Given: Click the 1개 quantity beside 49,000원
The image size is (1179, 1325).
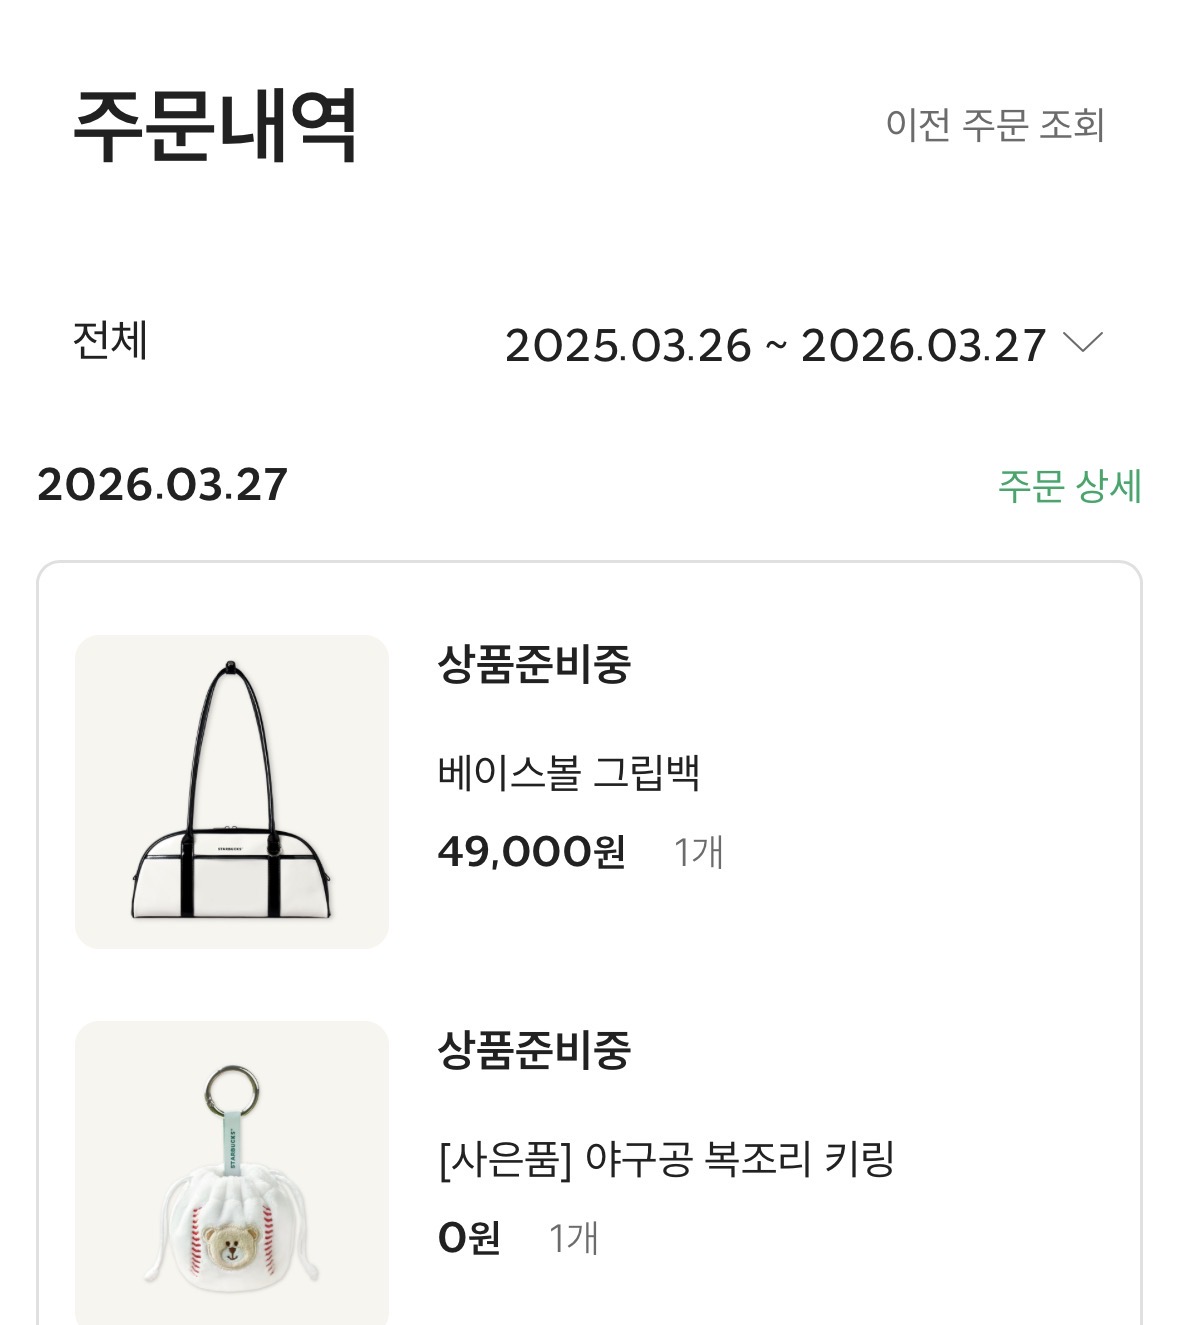Looking at the screenshot, I should 698,853.
